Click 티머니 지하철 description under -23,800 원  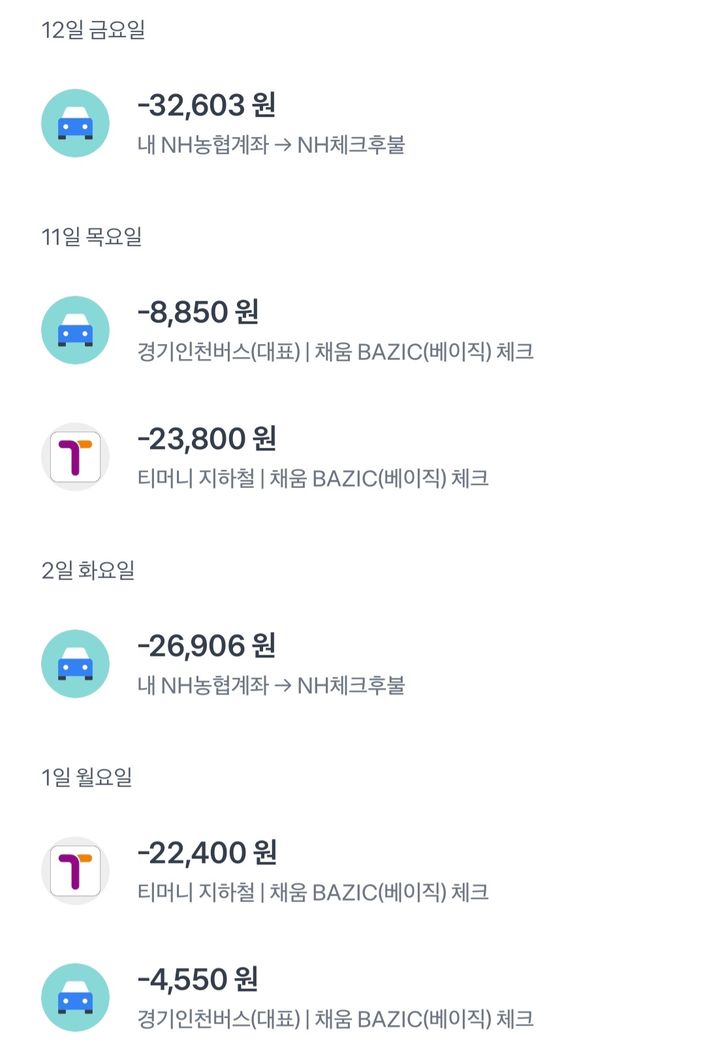195,478
